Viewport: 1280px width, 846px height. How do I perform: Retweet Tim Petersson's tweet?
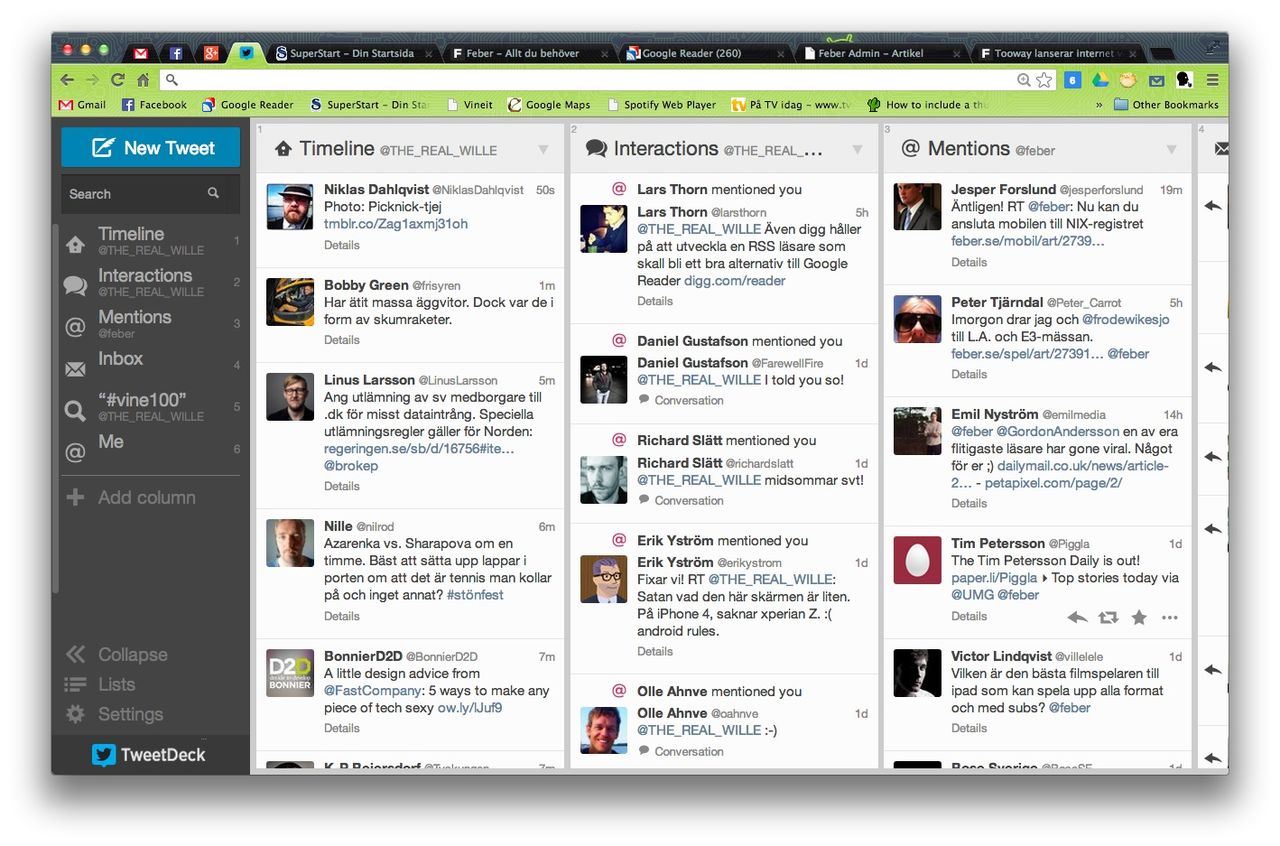pyautogui.click(x=1108, y=618)
